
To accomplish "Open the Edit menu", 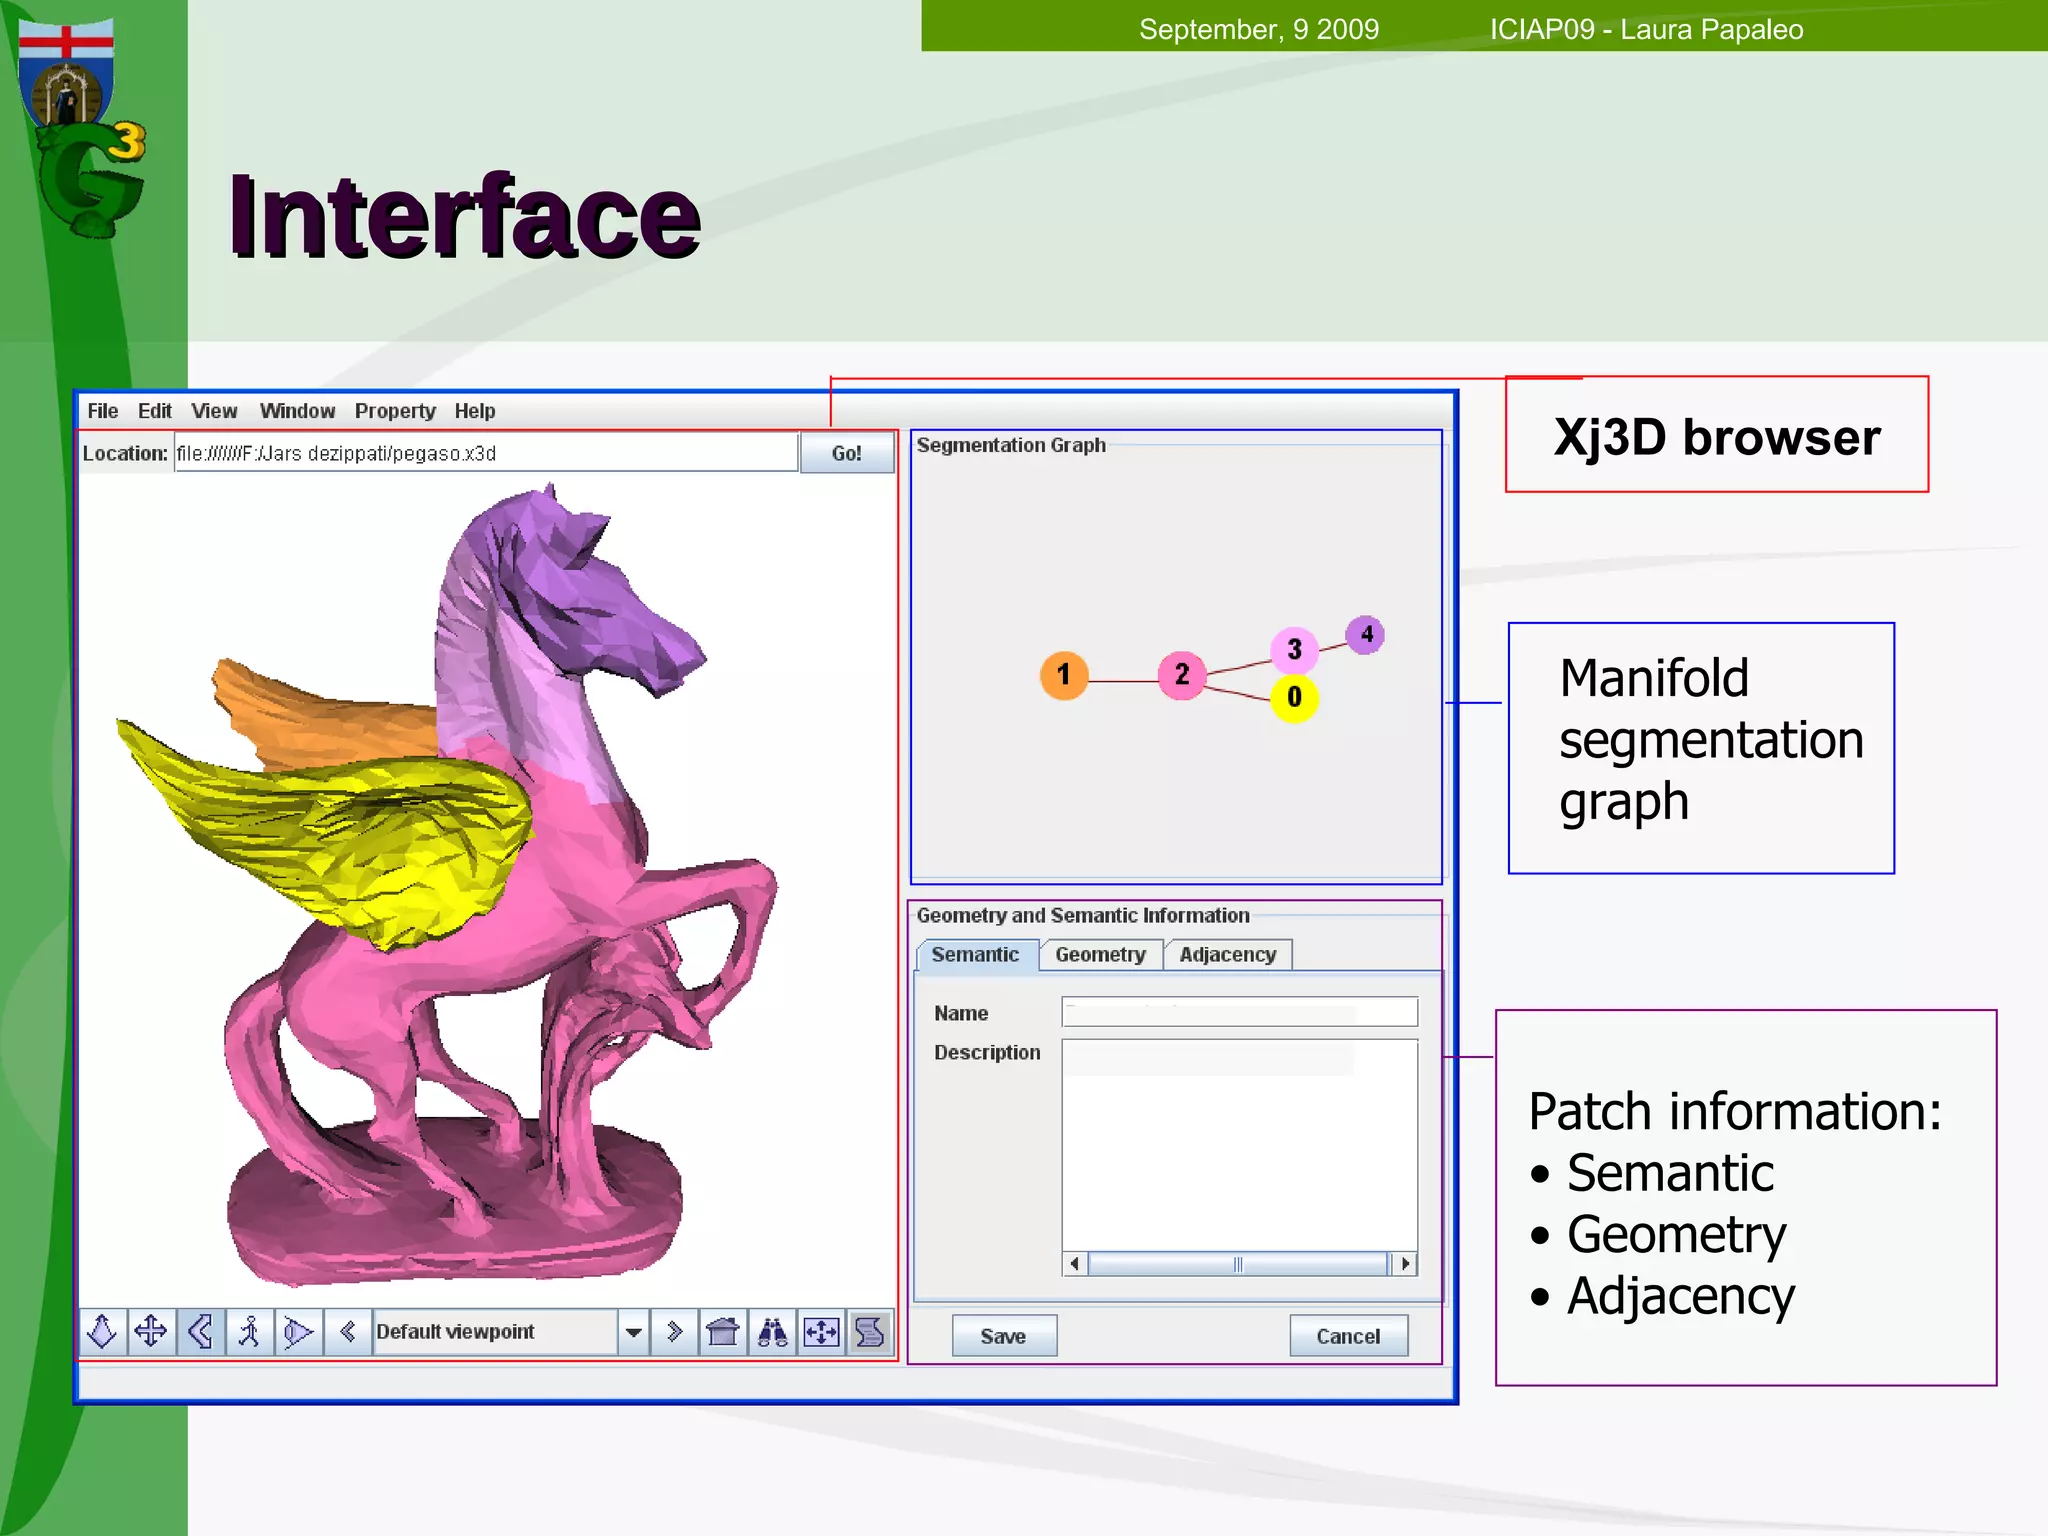I will (x=155, y=411).
